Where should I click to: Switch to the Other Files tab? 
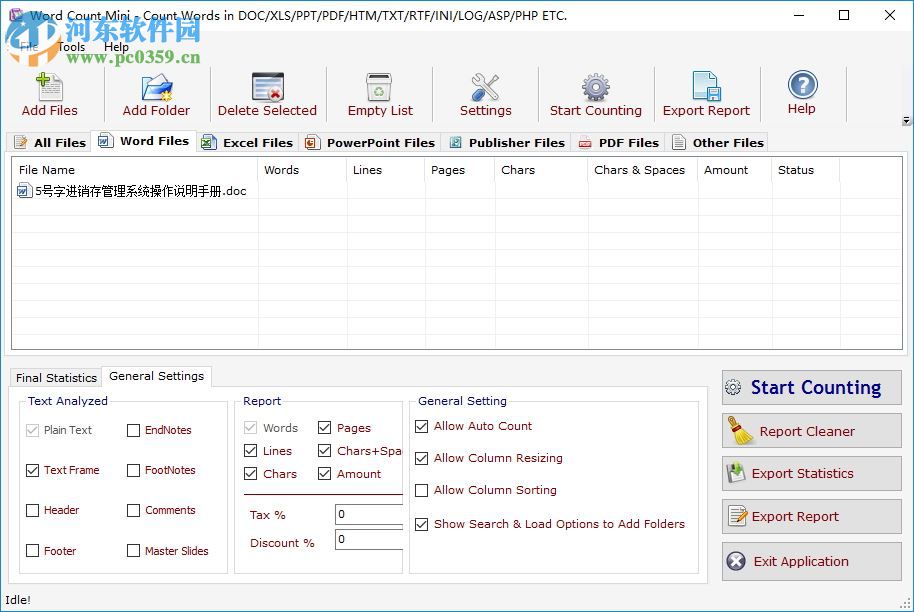pyautogui.click(x=718, y=142)
